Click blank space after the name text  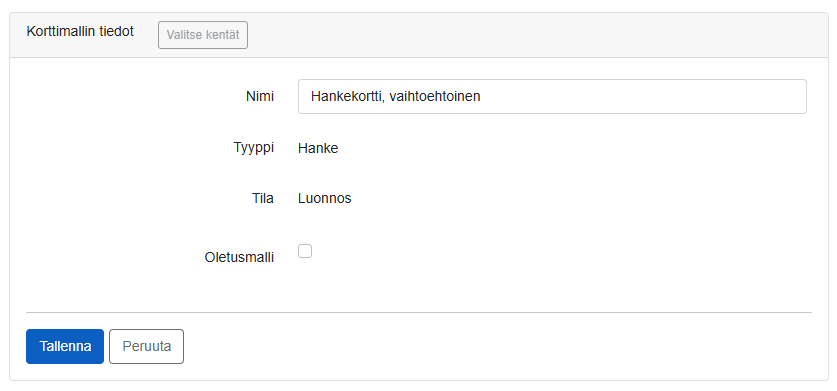click(641, 97)
